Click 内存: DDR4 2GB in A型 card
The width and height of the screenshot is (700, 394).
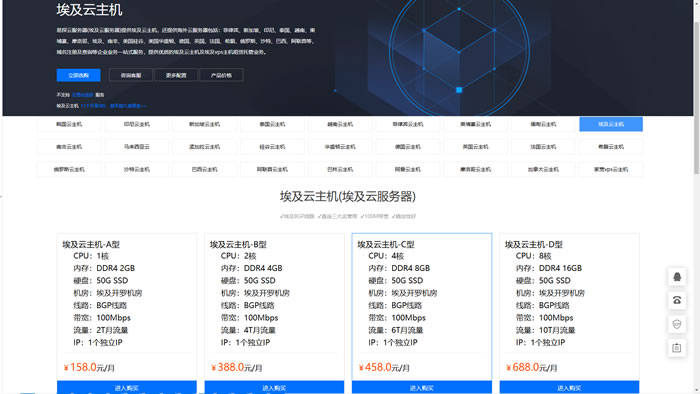point(104,268)
